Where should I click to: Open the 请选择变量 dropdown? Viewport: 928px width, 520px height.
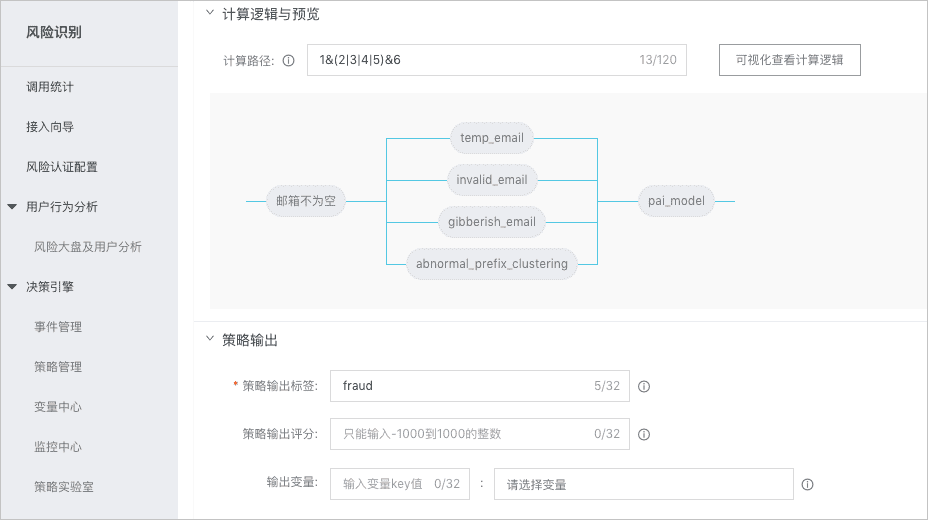[643, 484]
